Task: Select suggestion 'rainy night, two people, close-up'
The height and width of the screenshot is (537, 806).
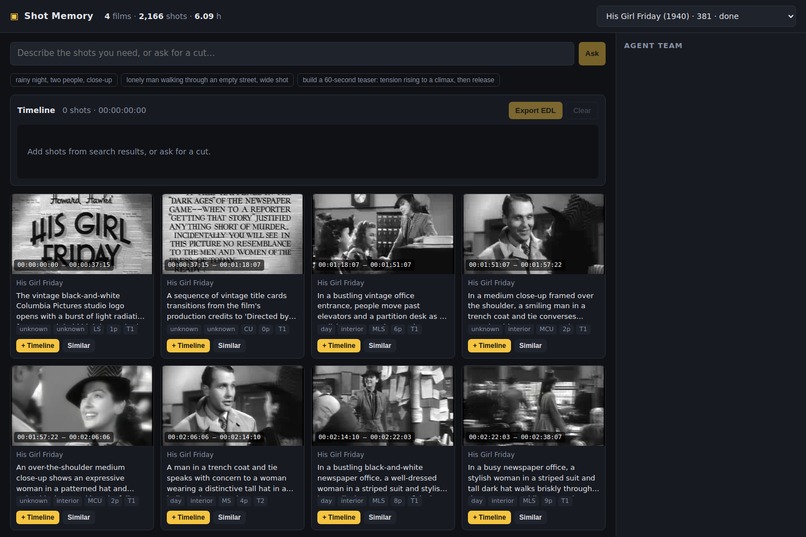Action: coord(64,80)
